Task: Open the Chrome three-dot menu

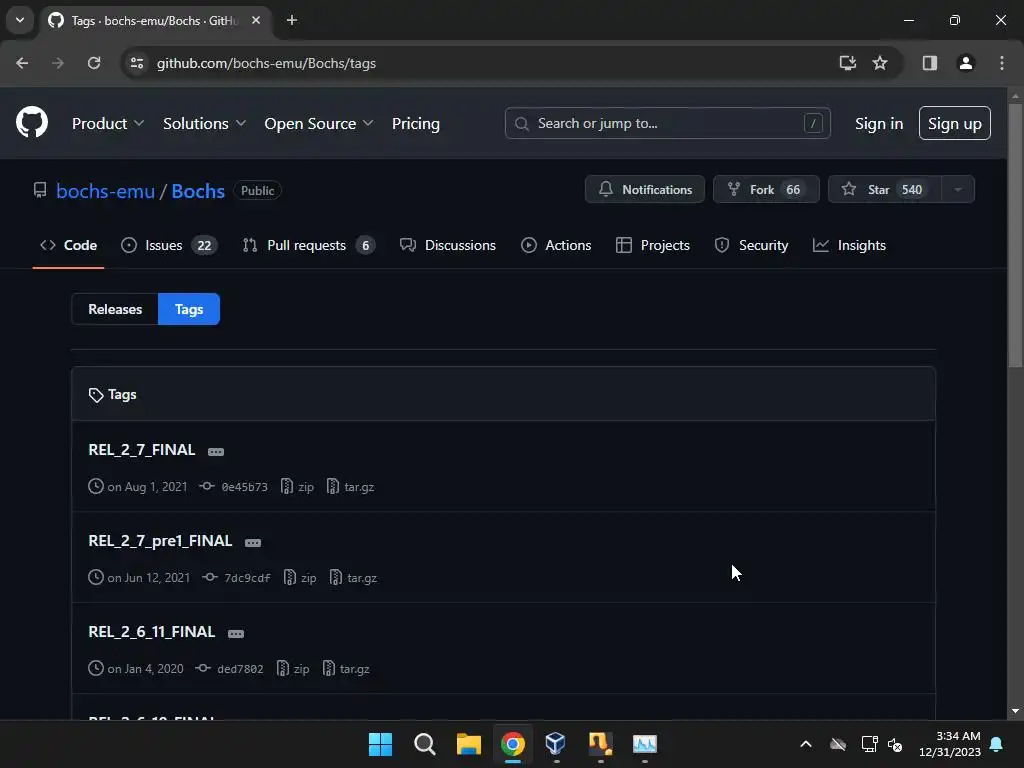Action: pos(1001,63)
